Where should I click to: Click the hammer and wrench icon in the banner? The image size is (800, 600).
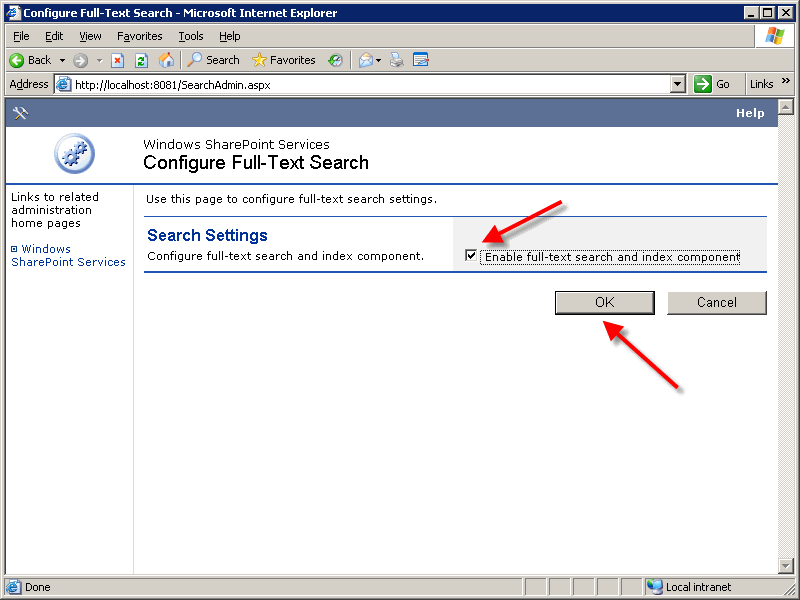pyautogui.click(x=20, y=113)
